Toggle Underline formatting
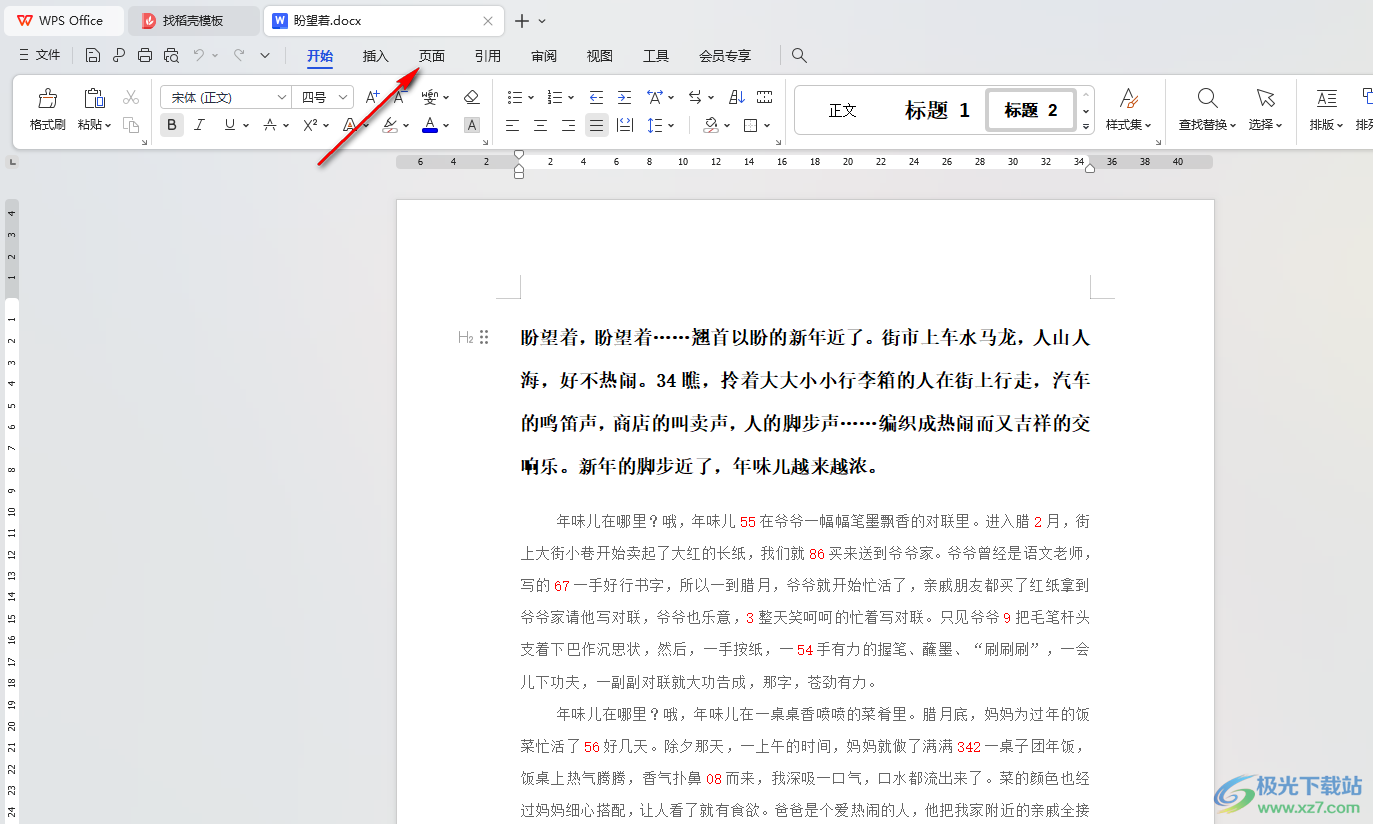 pyautogui.click(x=230, y=125)
